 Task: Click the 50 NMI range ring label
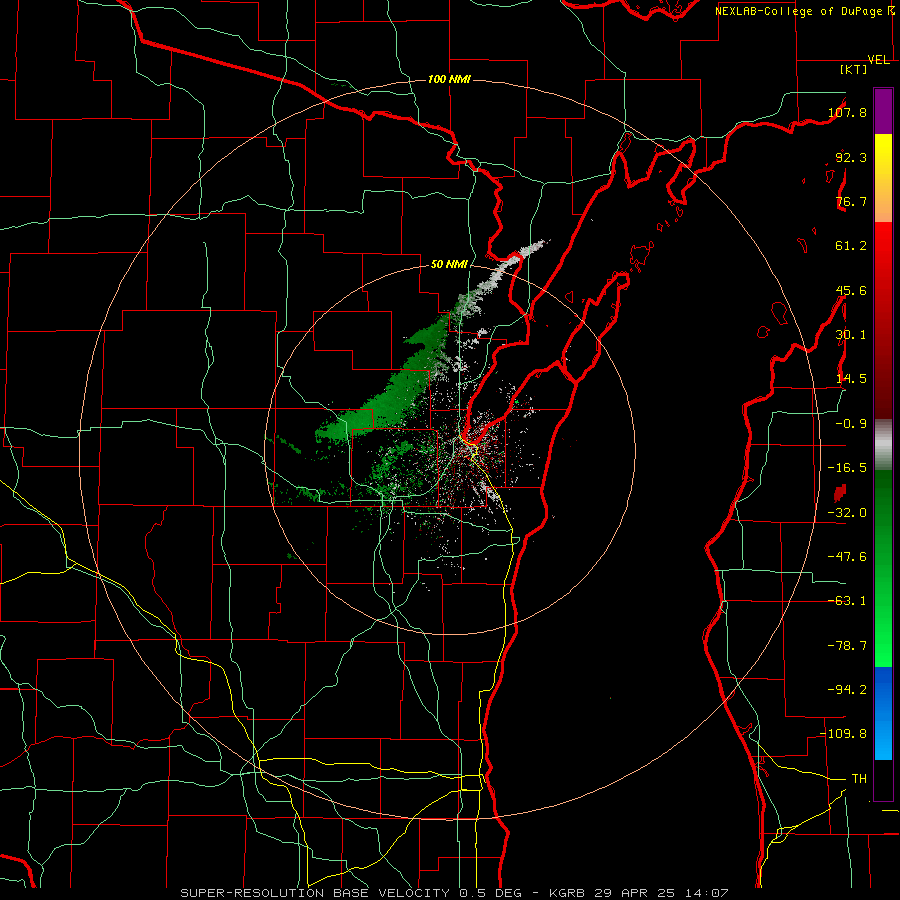[x=449, y=265]
